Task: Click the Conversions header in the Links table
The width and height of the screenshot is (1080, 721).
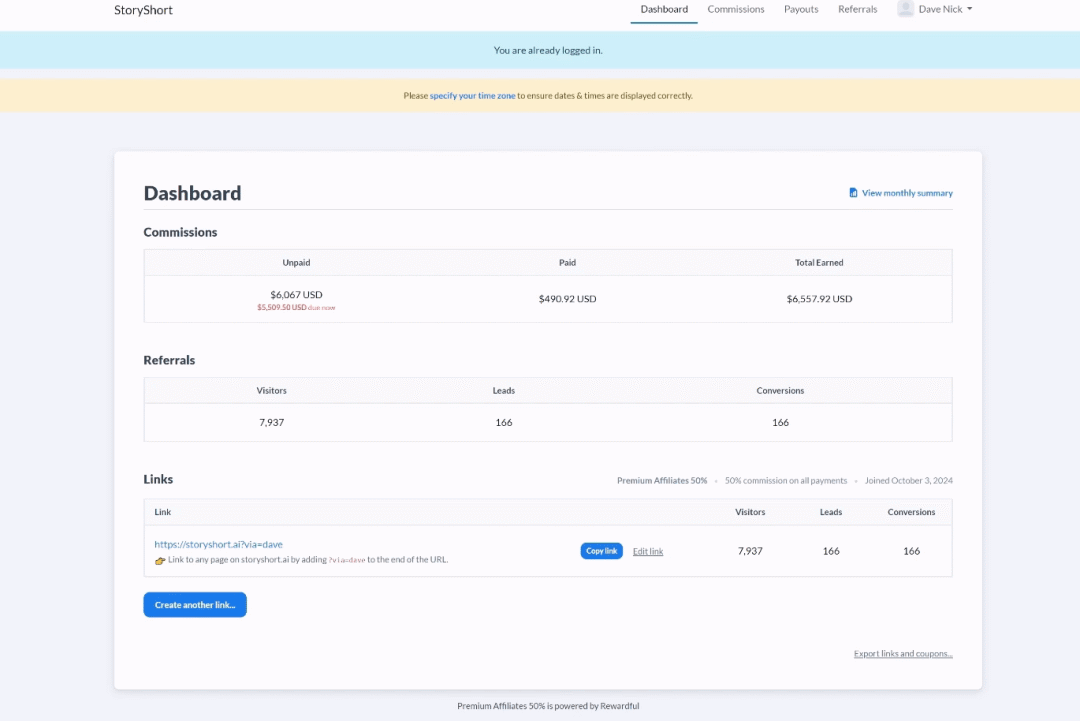Action: (x=911, y=512)
